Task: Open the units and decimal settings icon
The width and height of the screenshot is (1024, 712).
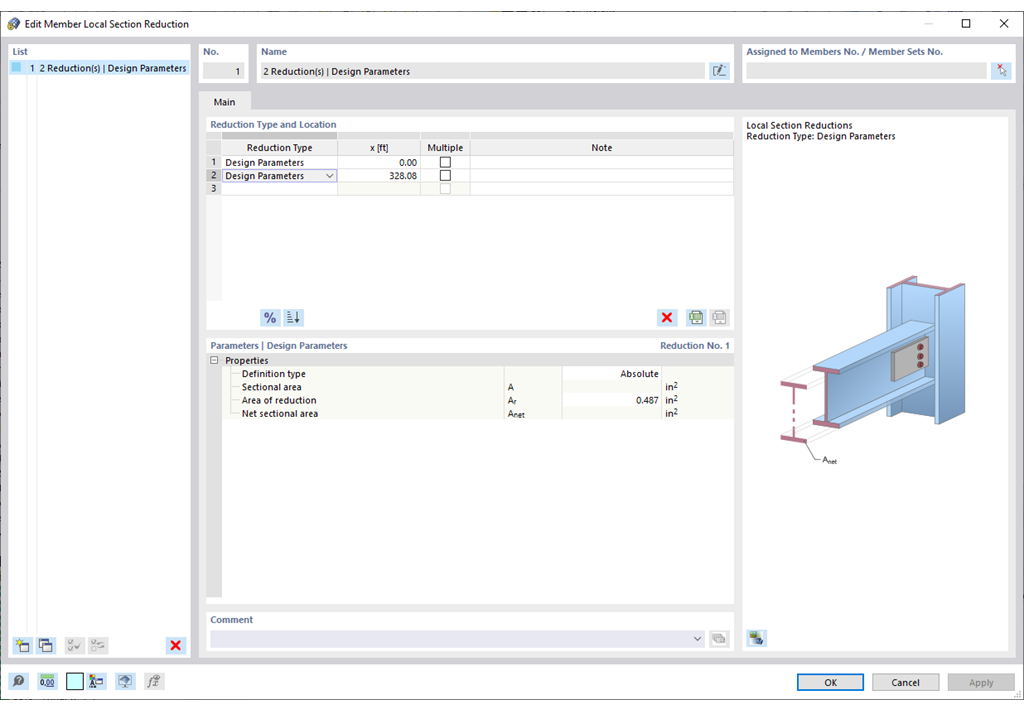Action: pos(96,681)
